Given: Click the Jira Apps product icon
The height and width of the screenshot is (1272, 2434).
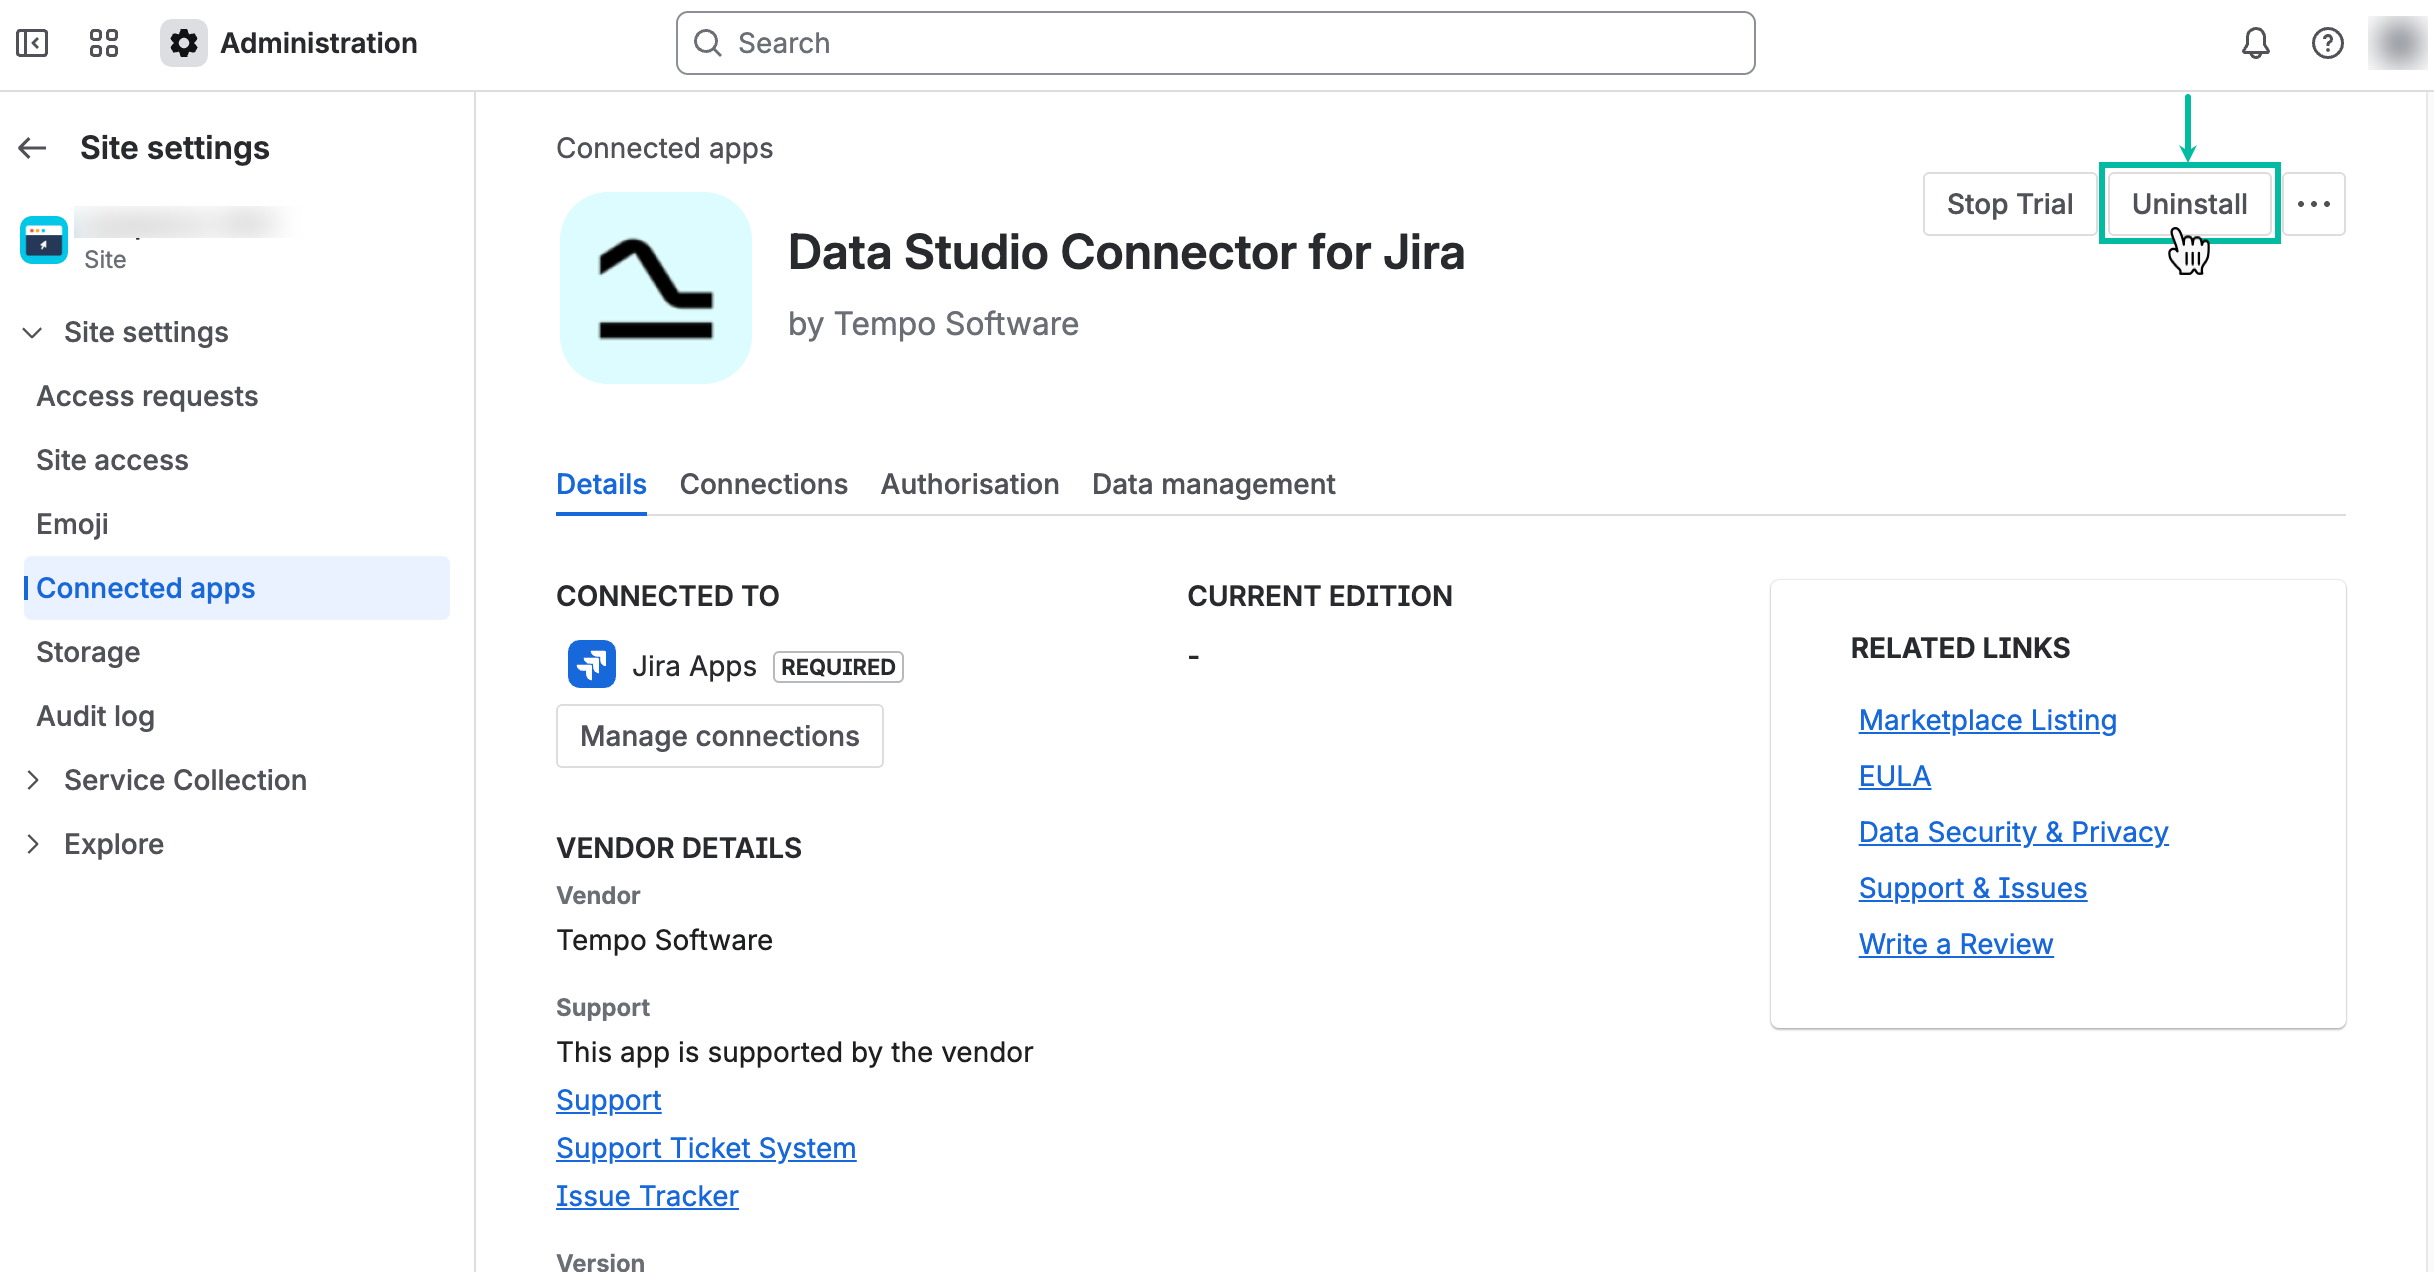Looking at the screenshot, I should [592, 664].
